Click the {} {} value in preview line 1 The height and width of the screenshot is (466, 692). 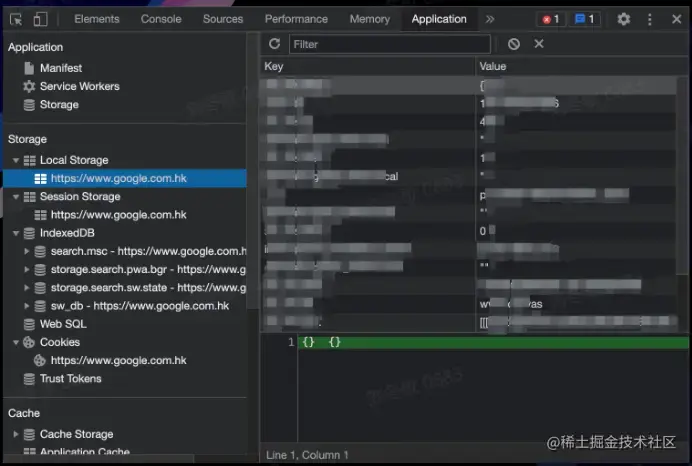pos(322,342)
